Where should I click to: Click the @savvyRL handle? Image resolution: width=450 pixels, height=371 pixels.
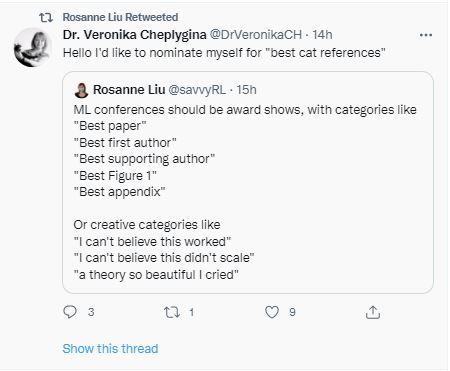(x=197, y=90)
